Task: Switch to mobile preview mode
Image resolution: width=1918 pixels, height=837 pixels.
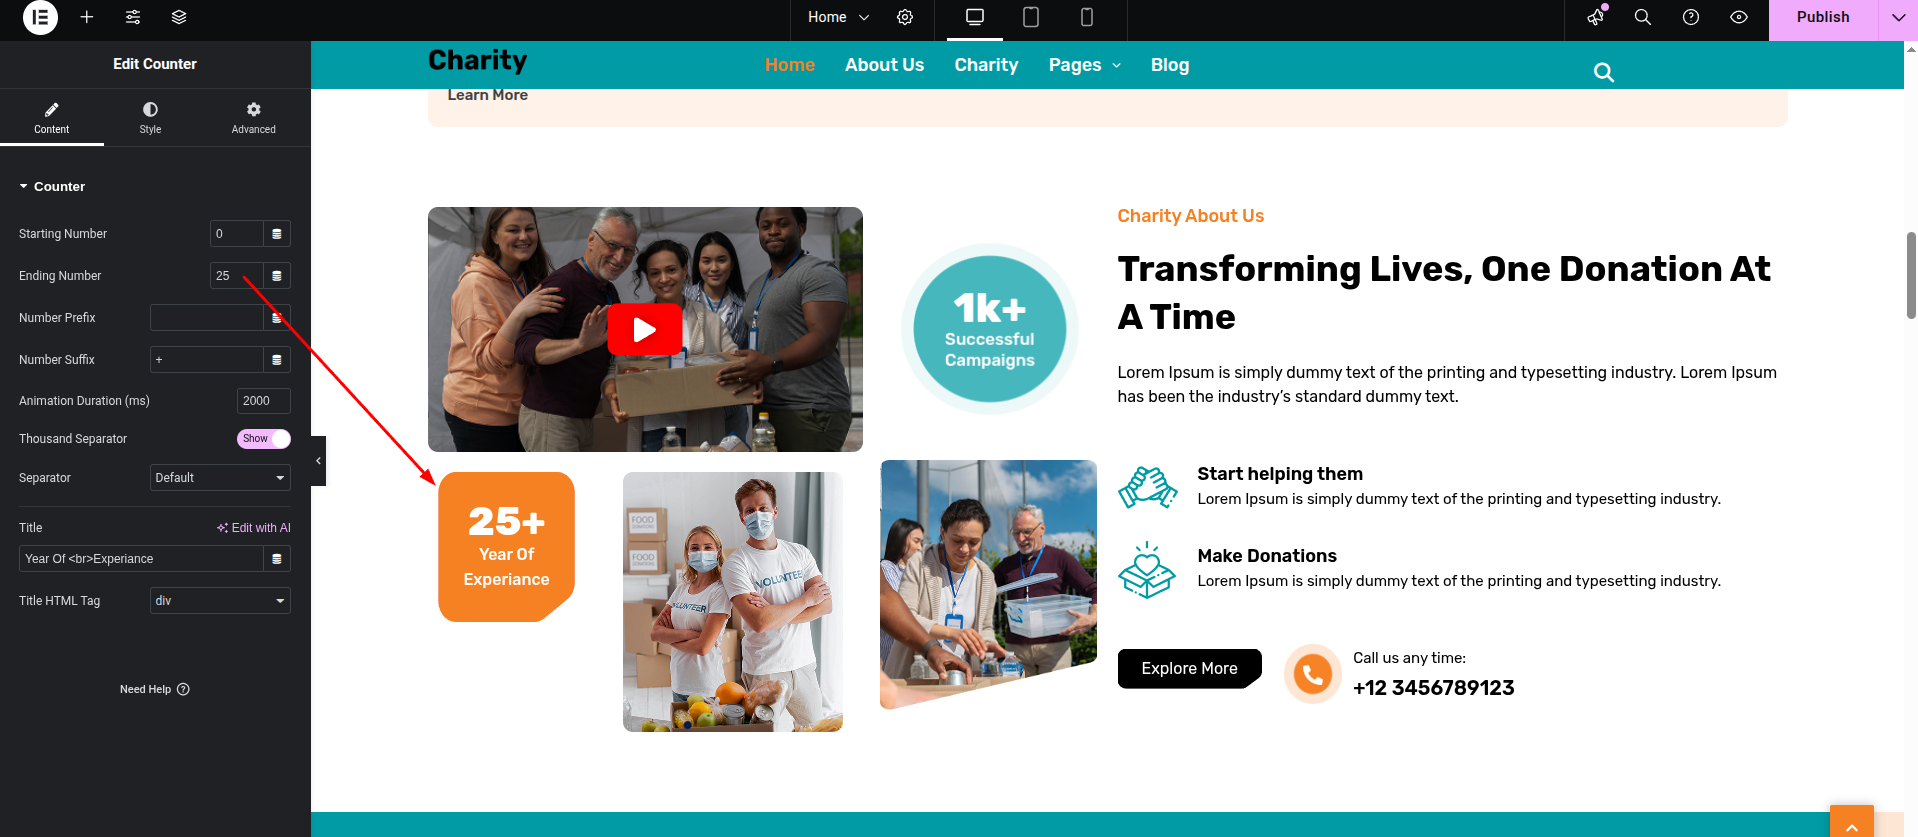Action: coord(1087,17)
